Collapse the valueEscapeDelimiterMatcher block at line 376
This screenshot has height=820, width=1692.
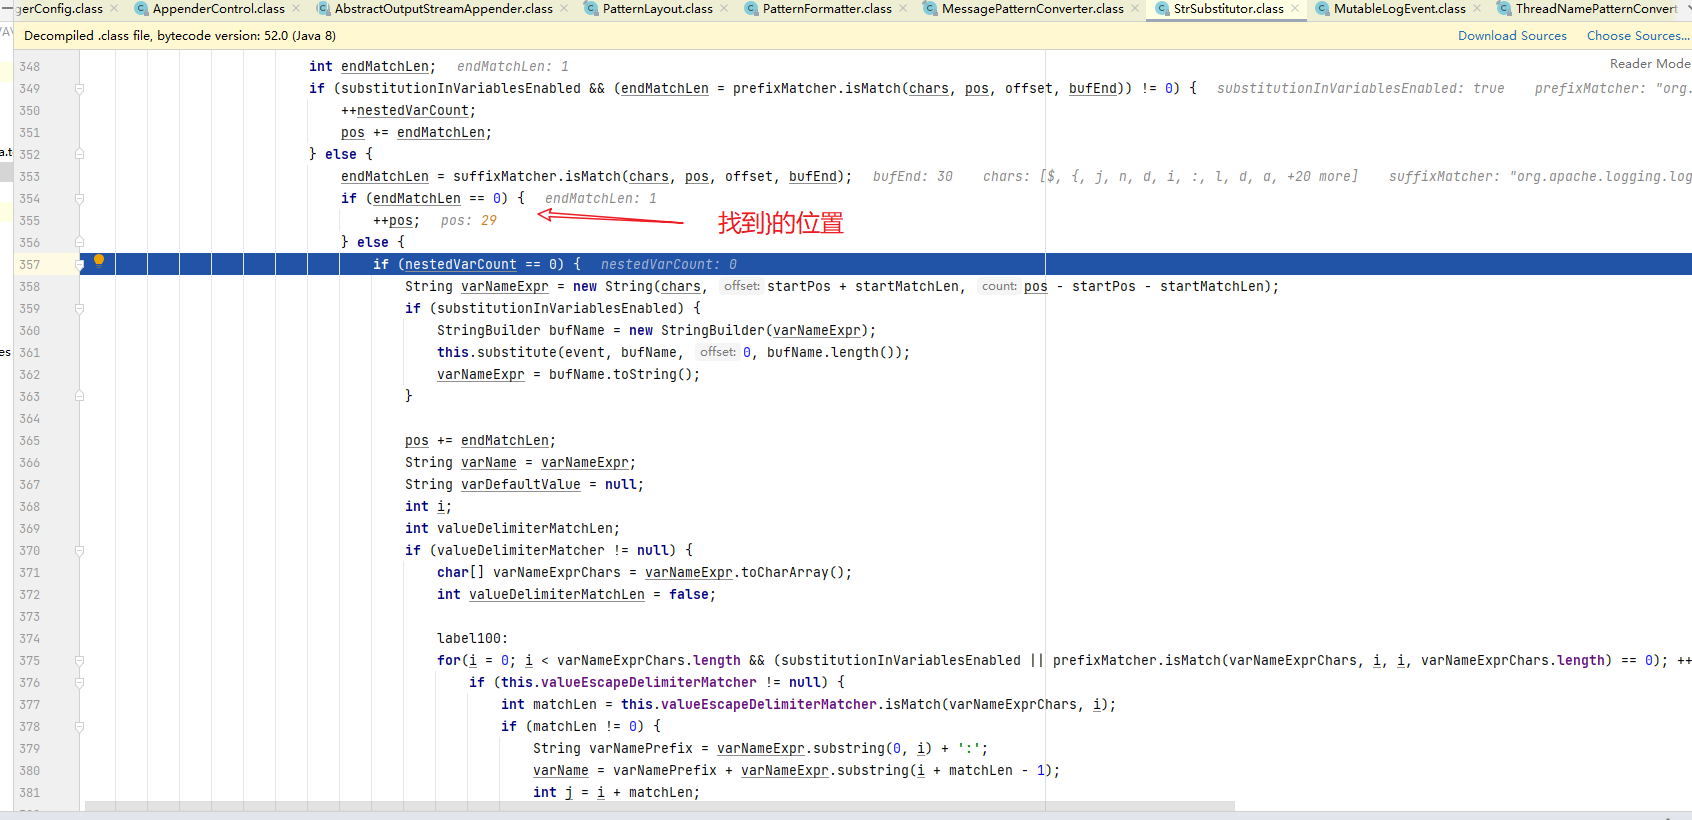point(79,683)
